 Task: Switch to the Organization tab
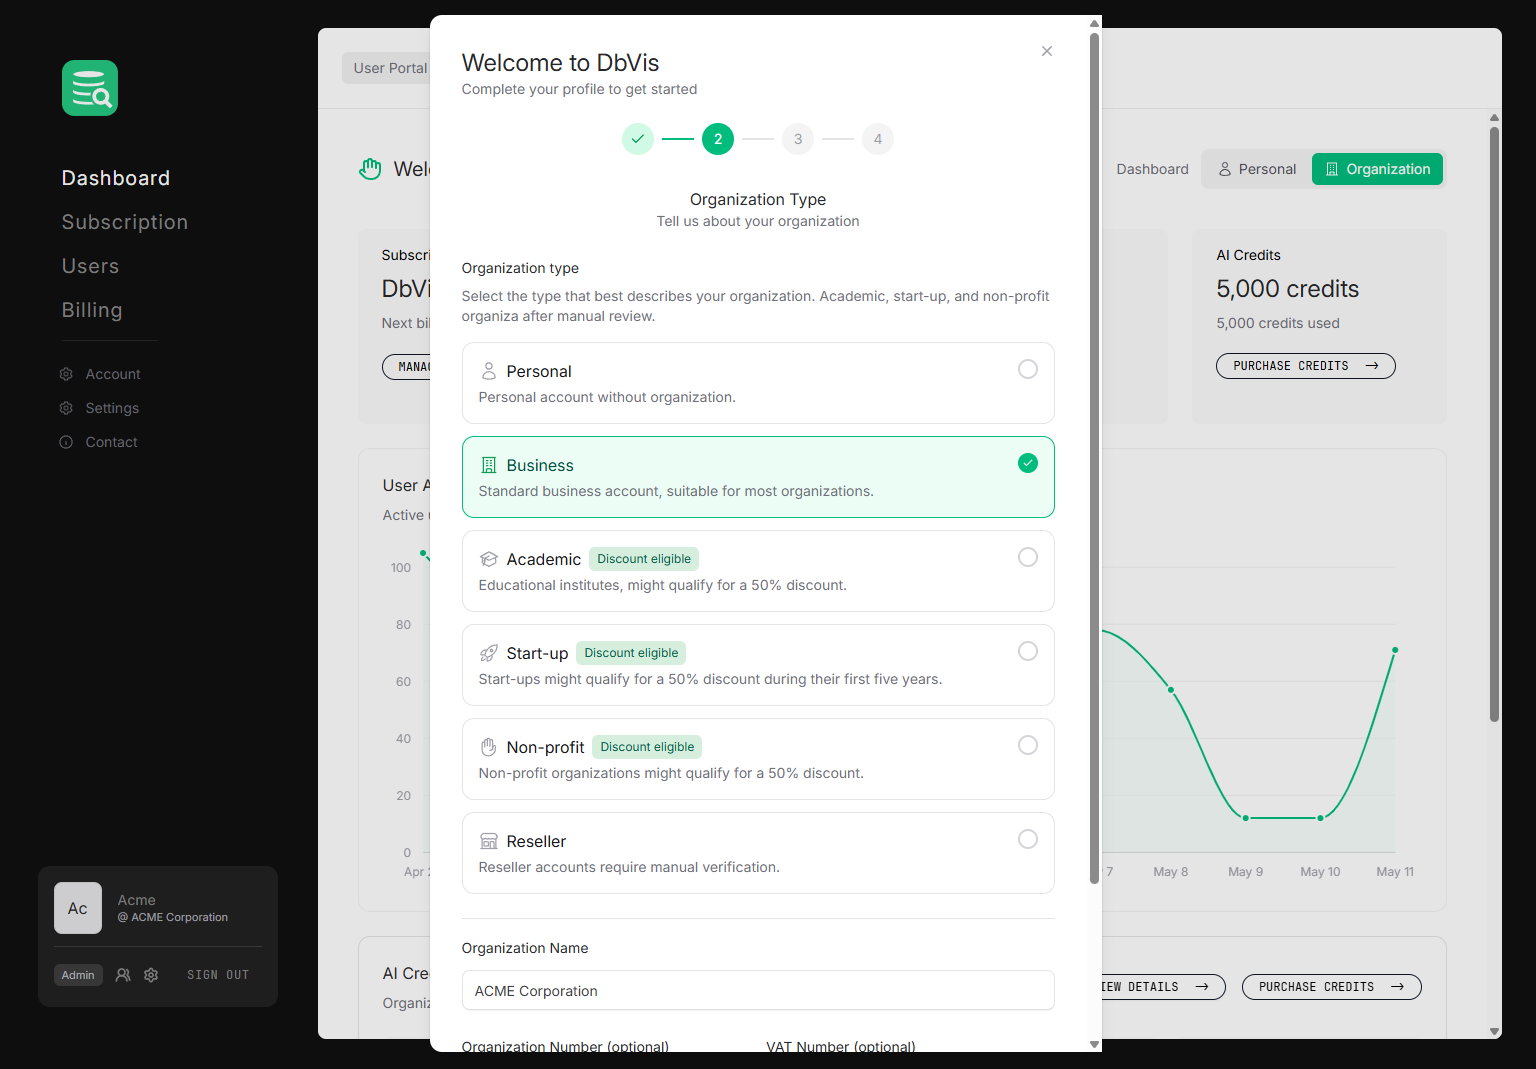[x=1377, y=169]
